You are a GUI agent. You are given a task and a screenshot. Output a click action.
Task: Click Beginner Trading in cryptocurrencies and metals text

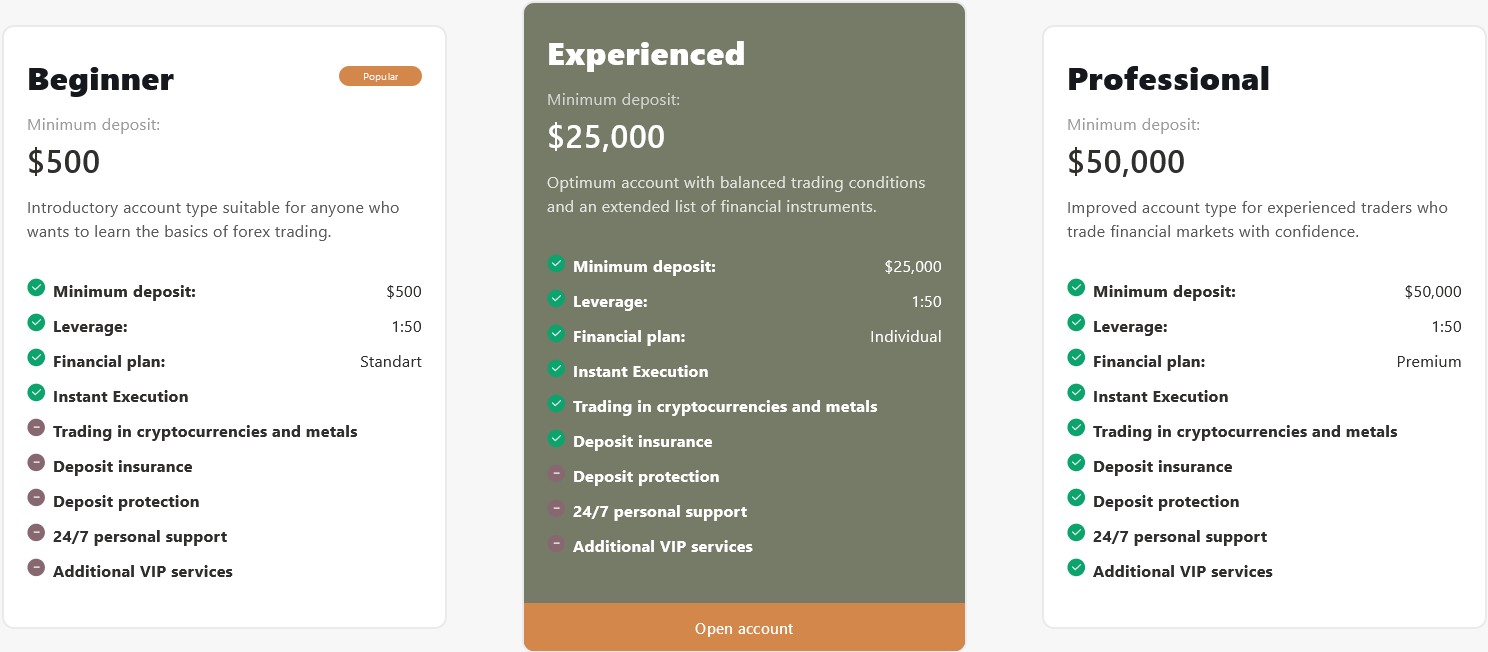click(x=205, y=432)
